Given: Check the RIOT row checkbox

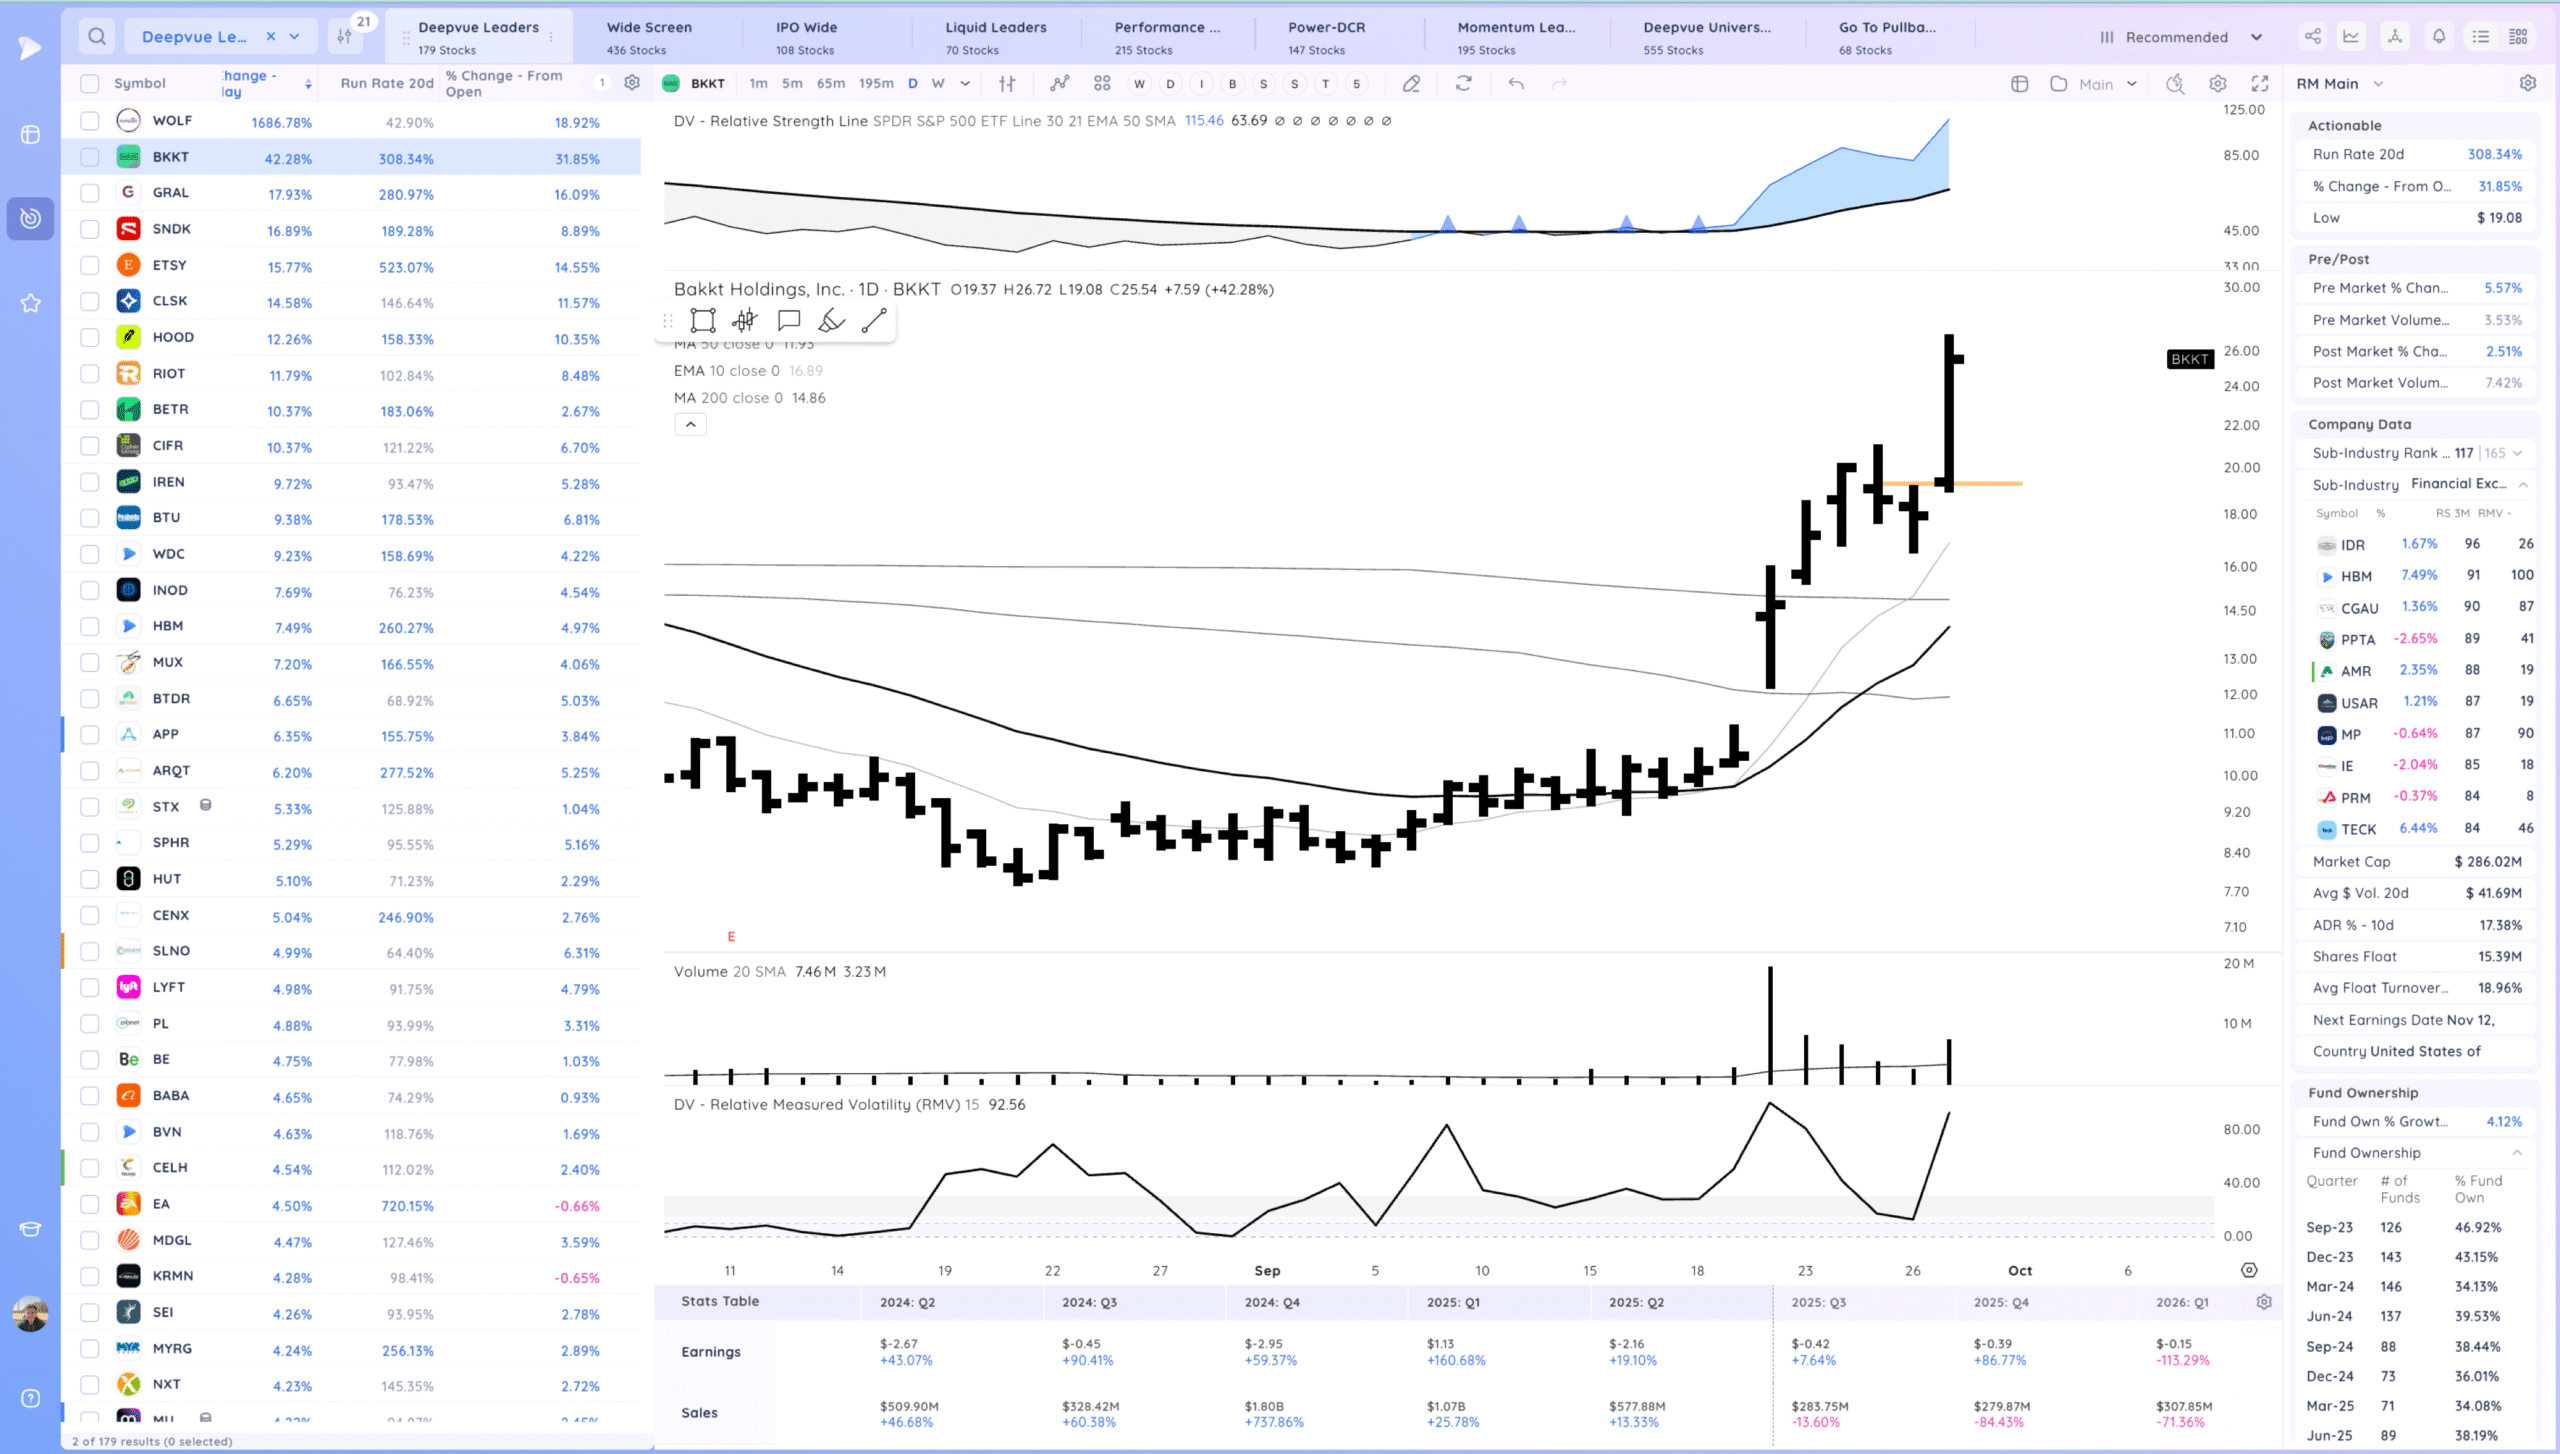Looking at the screenshot, I should point(90,374).
